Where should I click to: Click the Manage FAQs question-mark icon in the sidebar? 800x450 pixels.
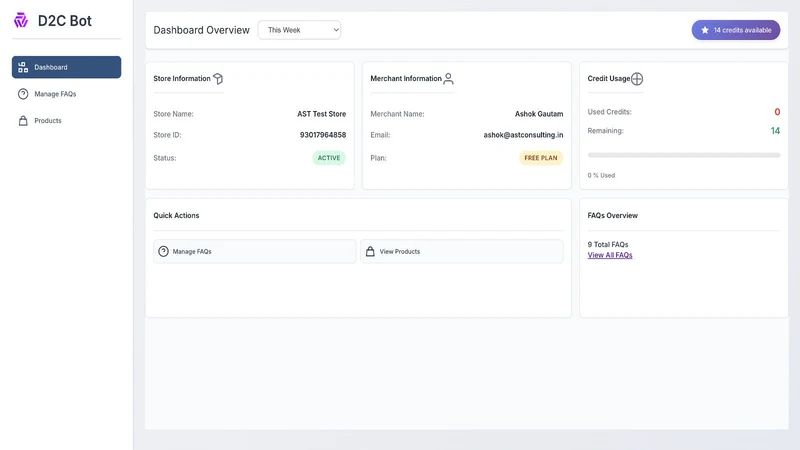click(x=23, y=94)
